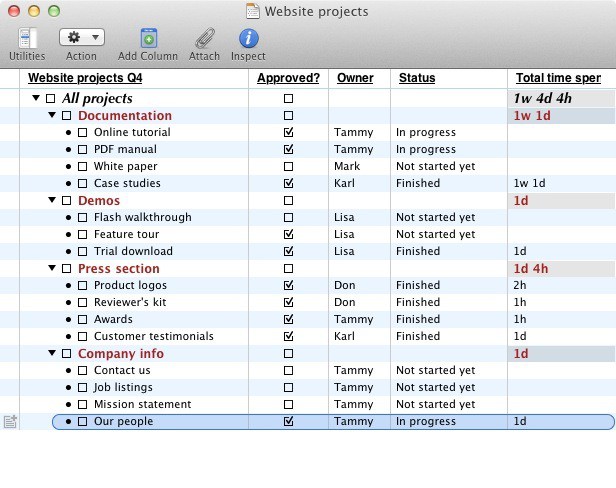The height and width of the screenshot is (488, 616).
Task: Uncheck Approved checkbox for Online tutorial
Action: pyautogui.click(x=288, y=133)
